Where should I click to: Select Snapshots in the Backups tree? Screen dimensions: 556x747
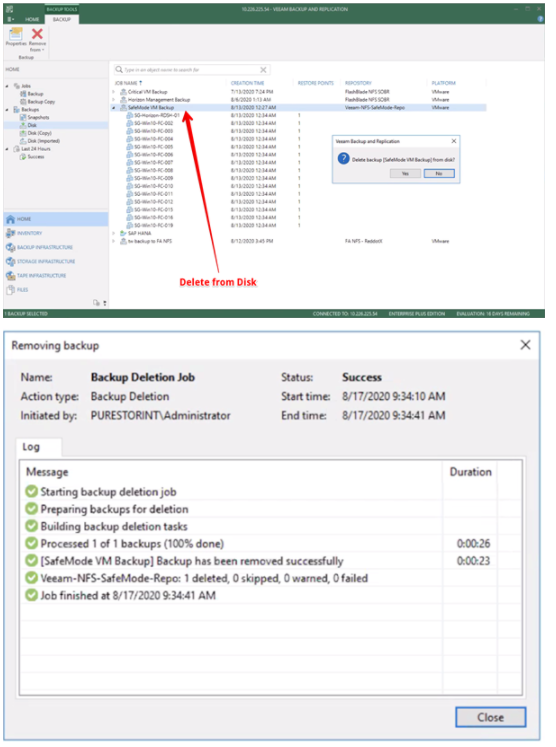[34, 117]
